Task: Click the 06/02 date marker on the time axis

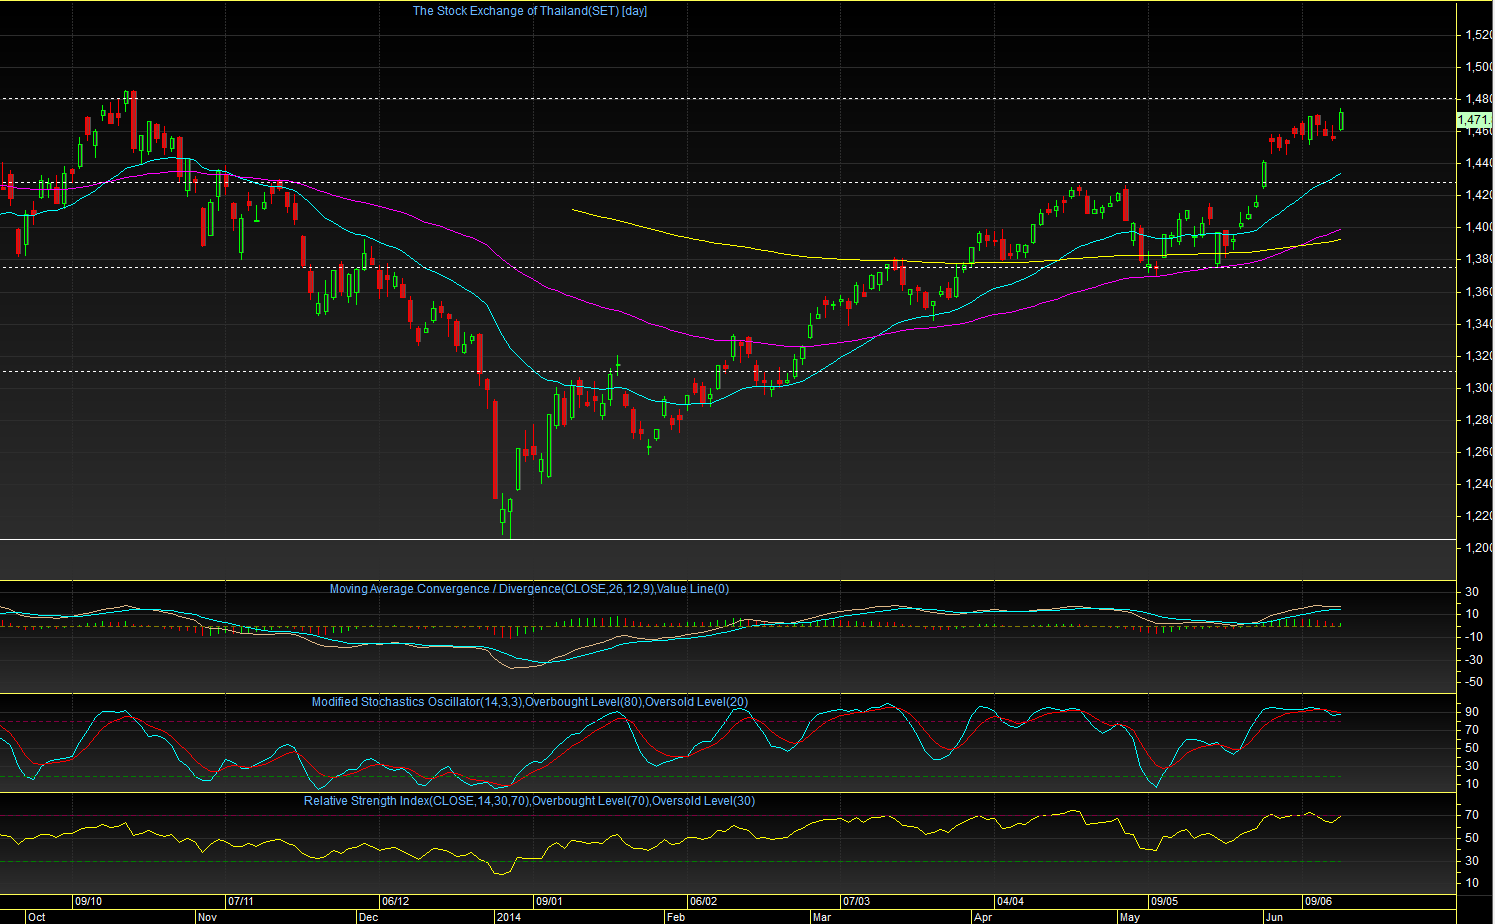Action: click(x=704, y=901)
